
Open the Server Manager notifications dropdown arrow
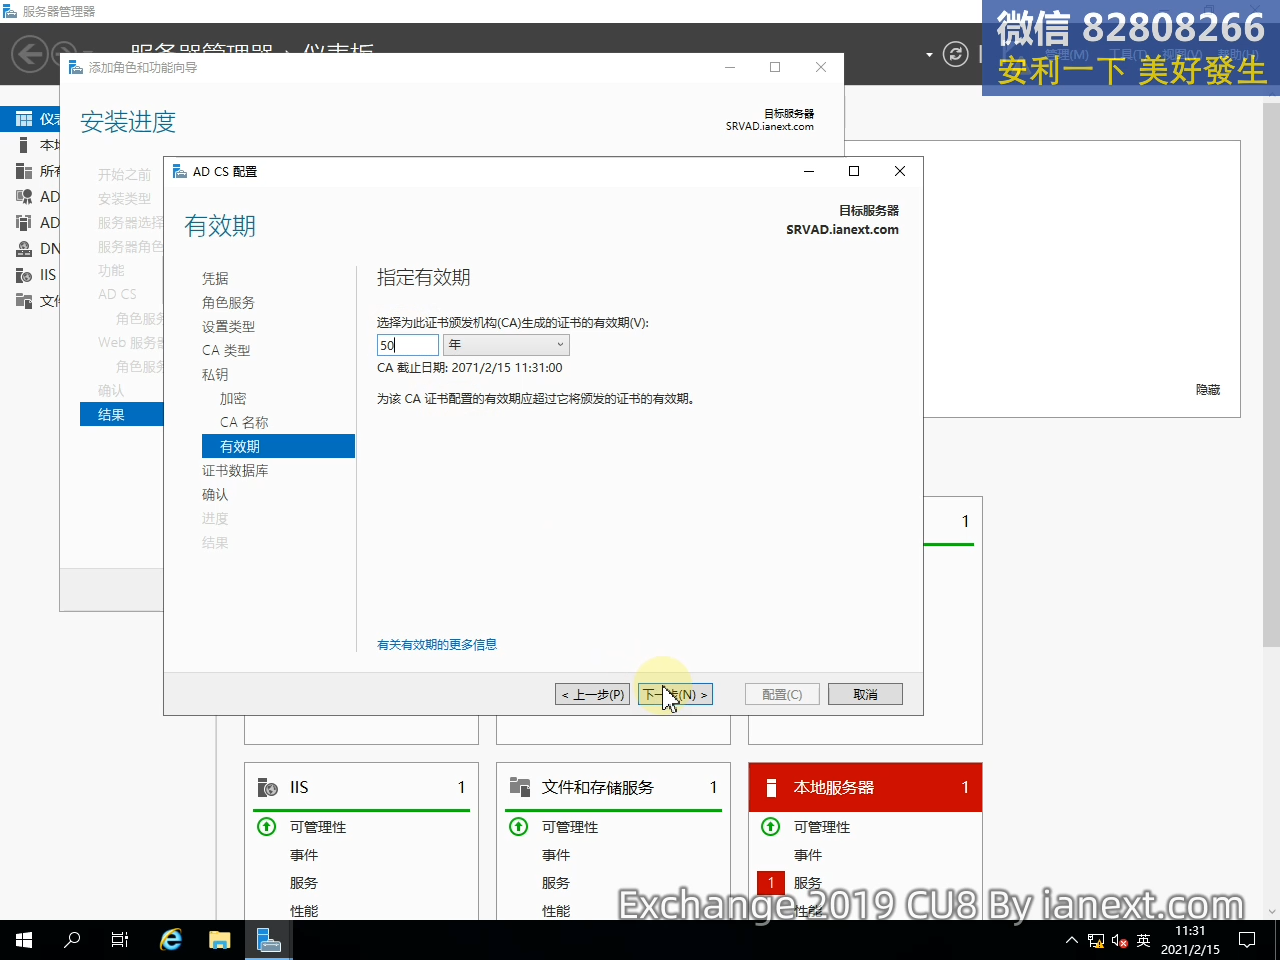929,54
